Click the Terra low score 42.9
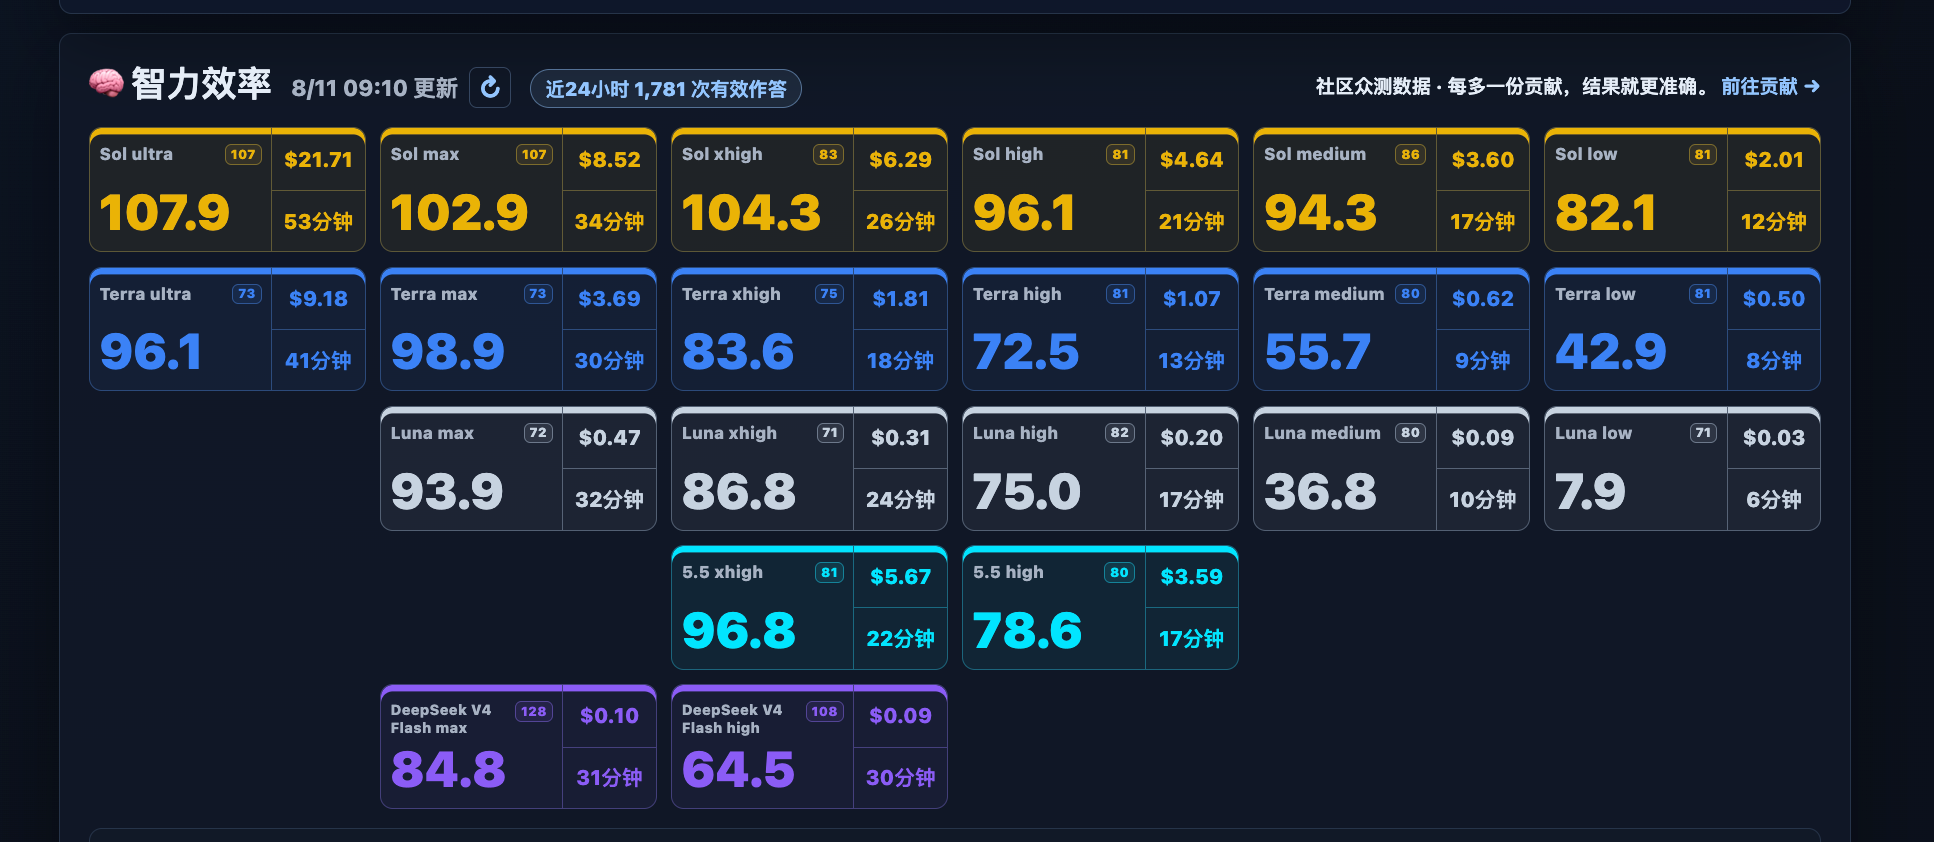 click(1611, 352)
